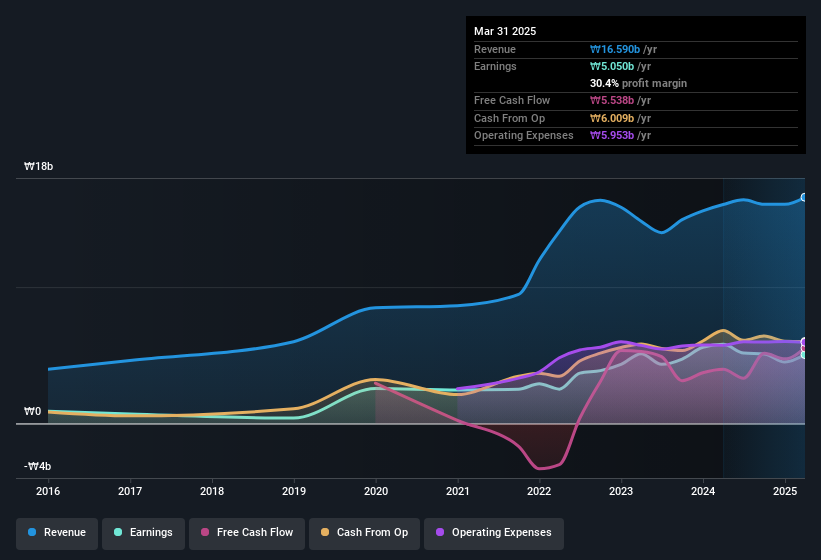Click the Operating Expenses tooltip label
The image size is (821, 560).
click(x=524, y=136)
